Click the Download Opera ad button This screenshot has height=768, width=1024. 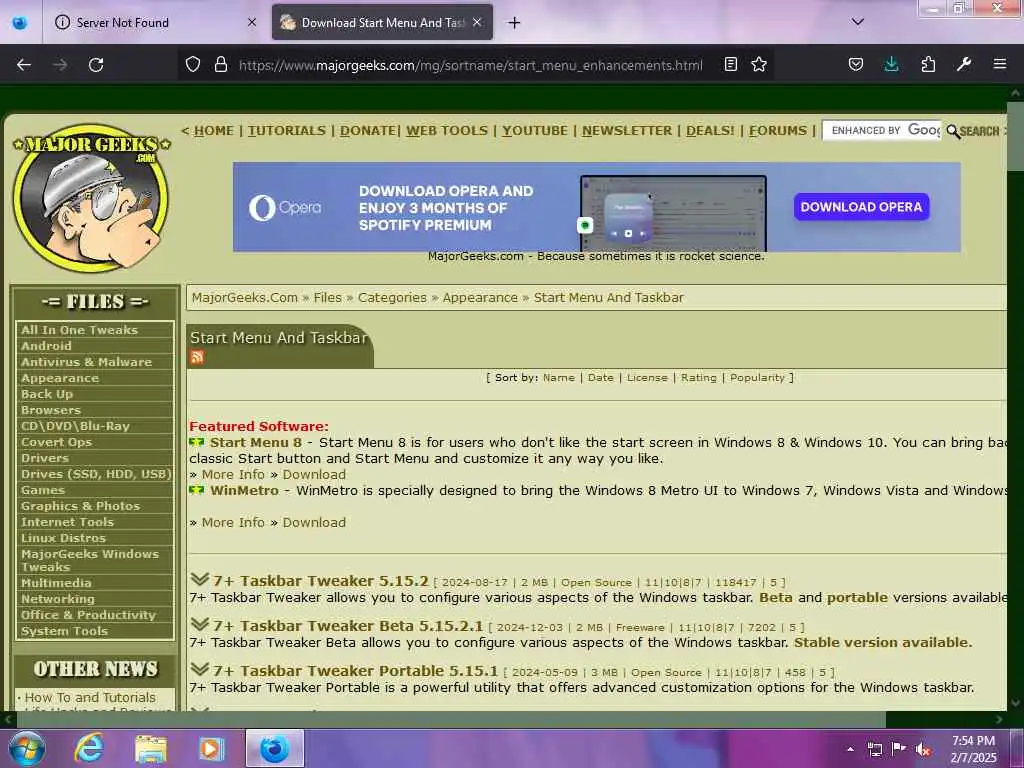[x=861, y=207]
